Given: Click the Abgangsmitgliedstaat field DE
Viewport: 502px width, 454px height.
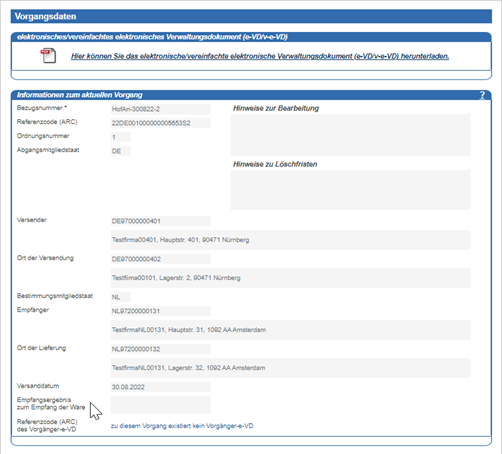Looking at the screenshot, I should click(121, 151).
